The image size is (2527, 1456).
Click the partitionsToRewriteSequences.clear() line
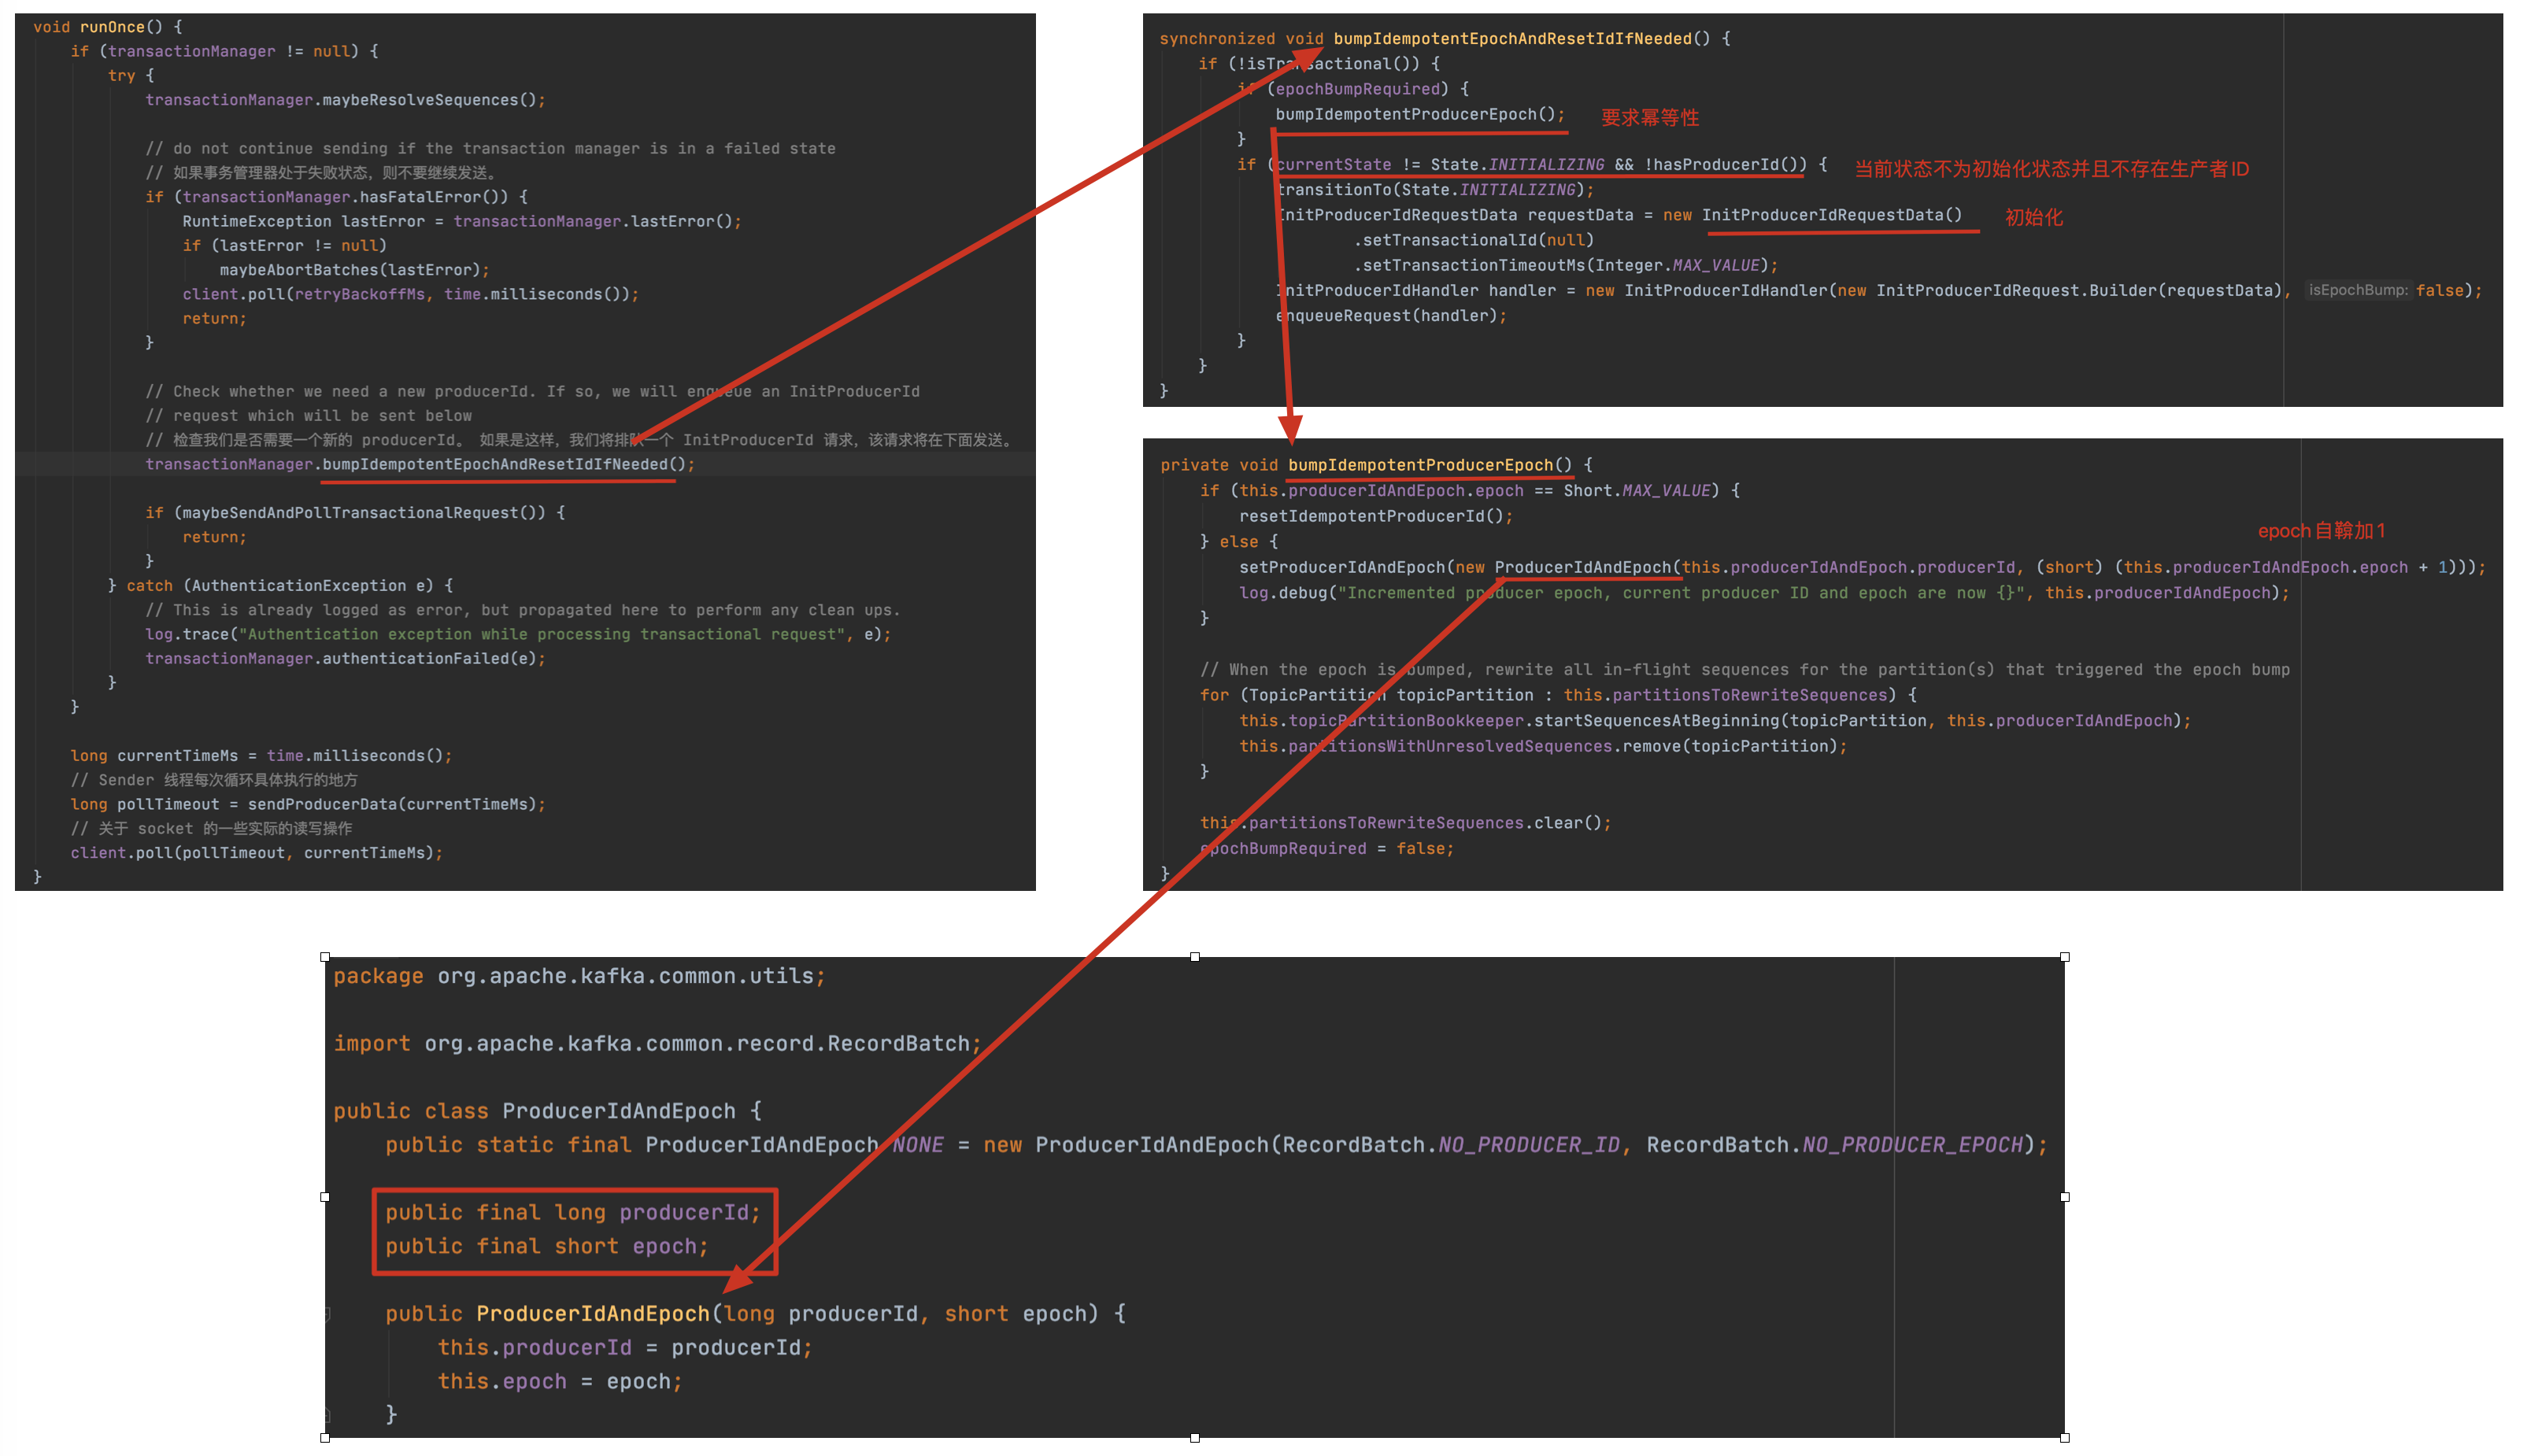[1406, 823]
